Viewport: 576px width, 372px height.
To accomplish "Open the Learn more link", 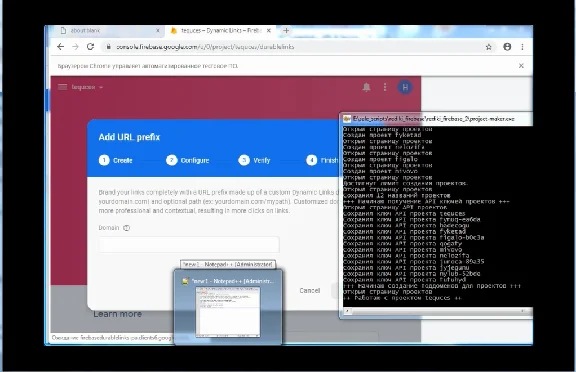I will pos(118,314).
